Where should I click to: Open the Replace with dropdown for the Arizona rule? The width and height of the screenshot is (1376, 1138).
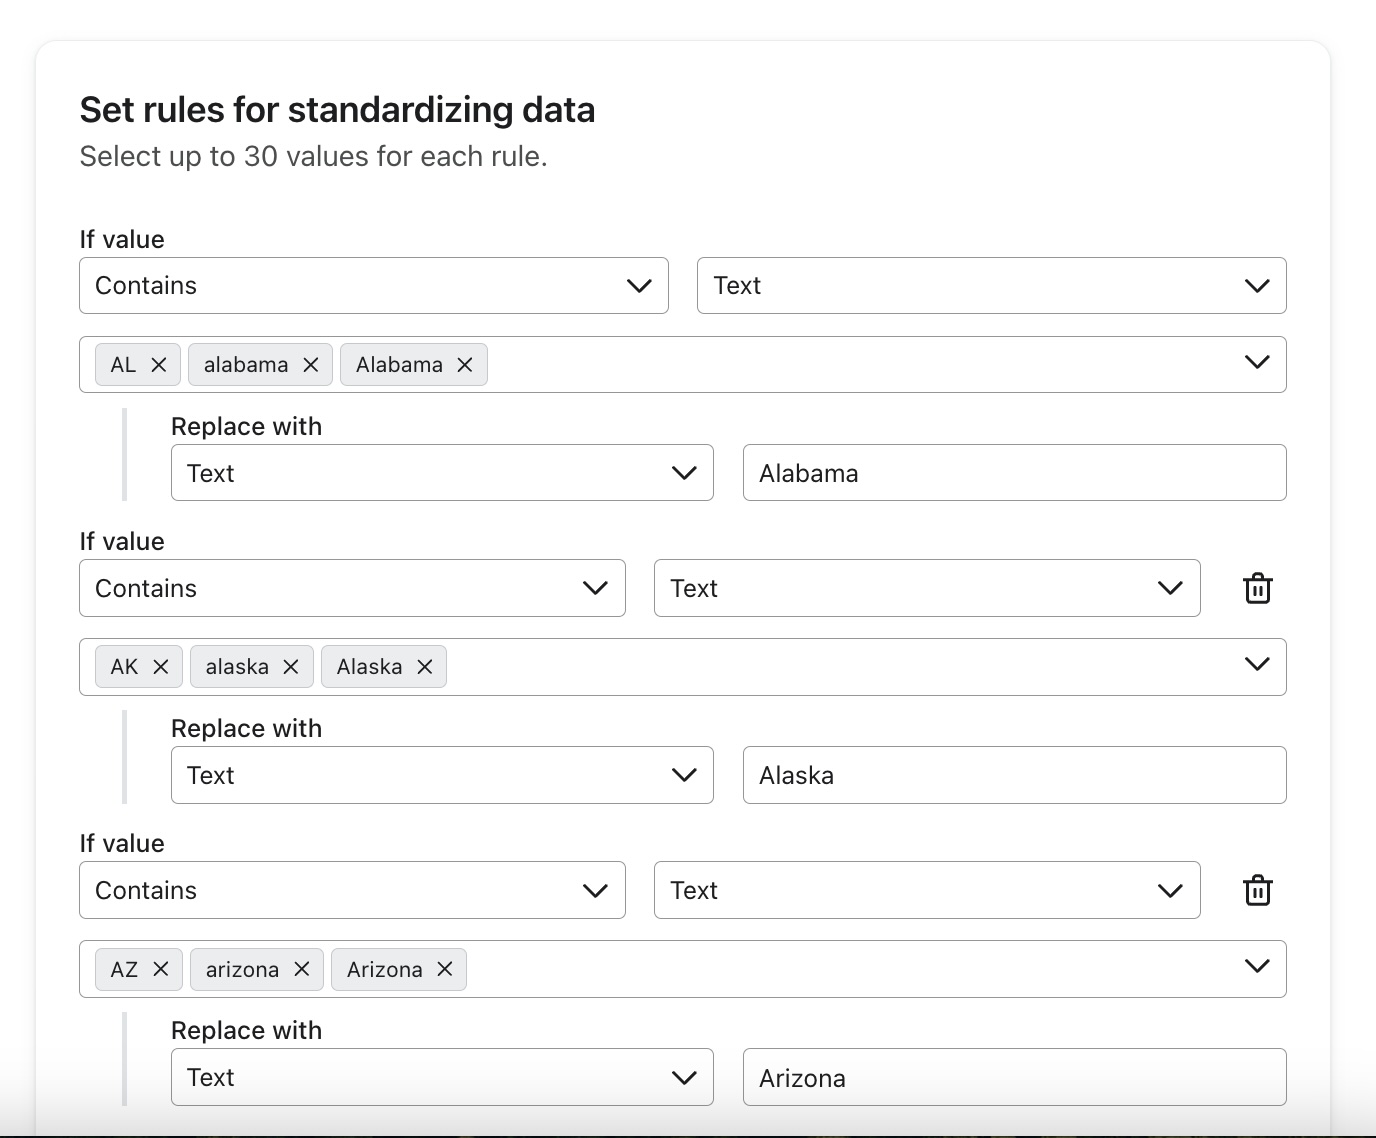pyautogui.click(x=442, y=1077)
